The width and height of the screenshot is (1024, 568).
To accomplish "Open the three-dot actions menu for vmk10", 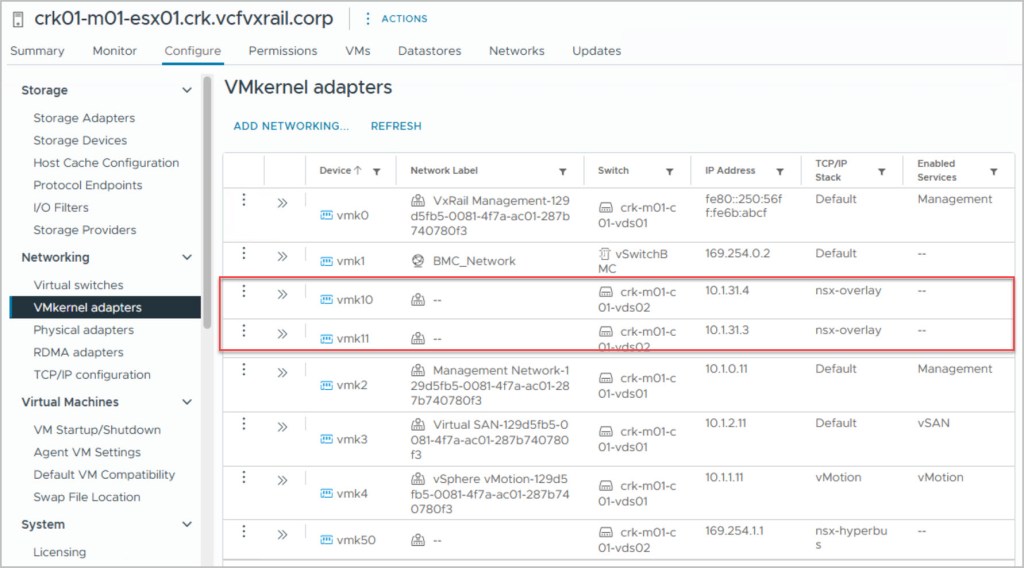I will (244, 291).
